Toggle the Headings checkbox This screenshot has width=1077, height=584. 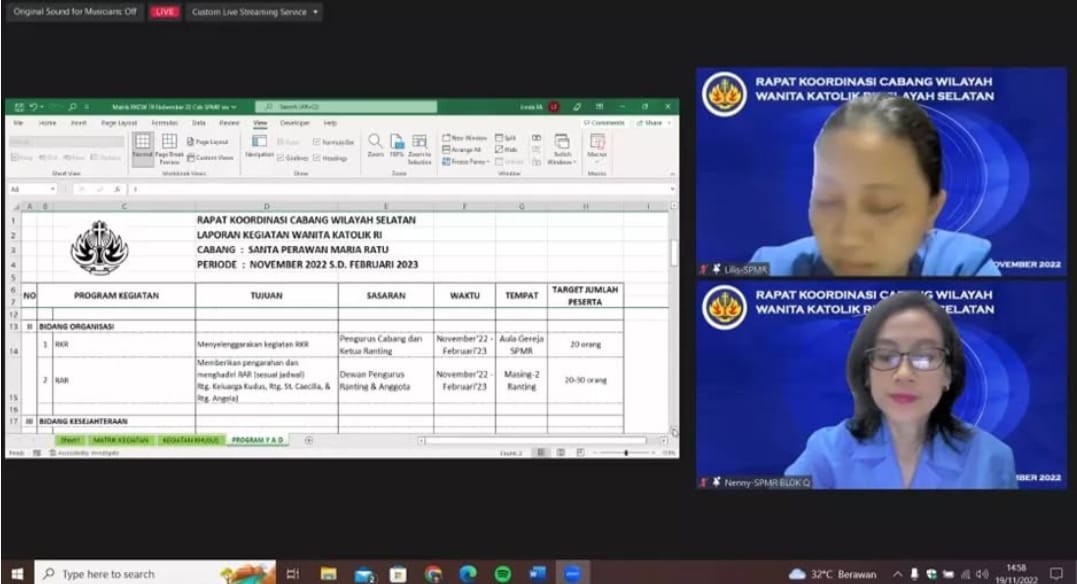332,158
